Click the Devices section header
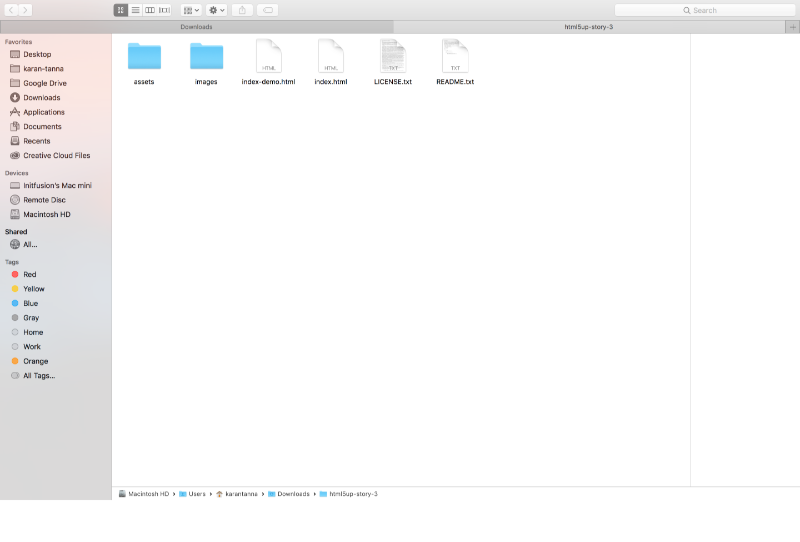Image resolution: width=800 pixels, height=542 pixels. [17, 173]
